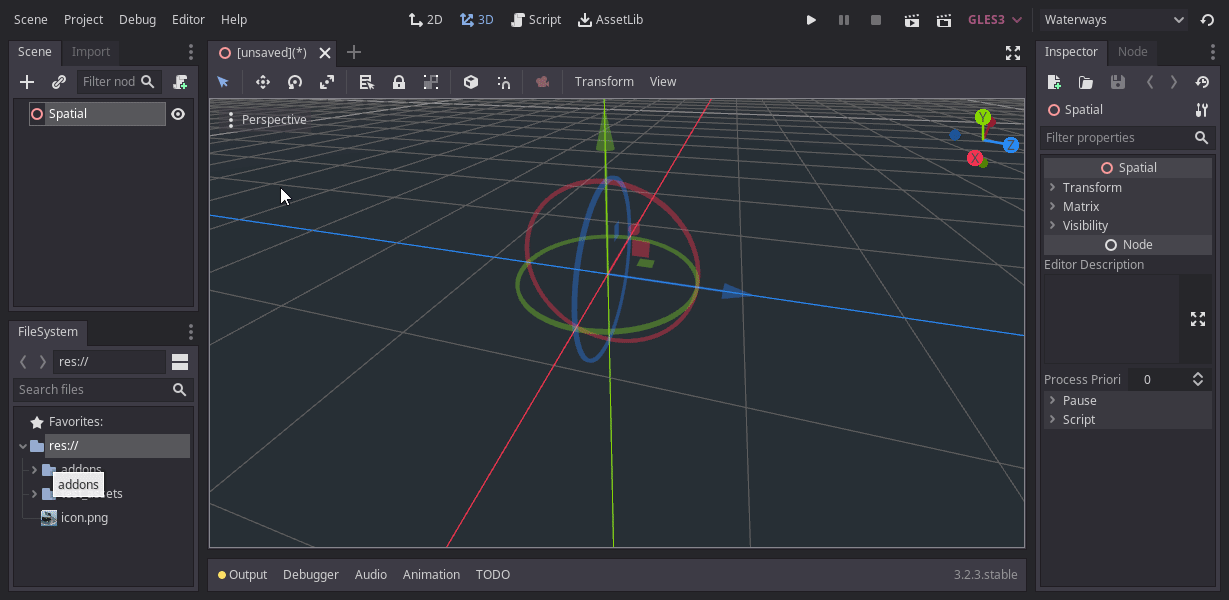This screenshot has height=600, width=1229.
Task: Play the project
Action: point(811,20)
